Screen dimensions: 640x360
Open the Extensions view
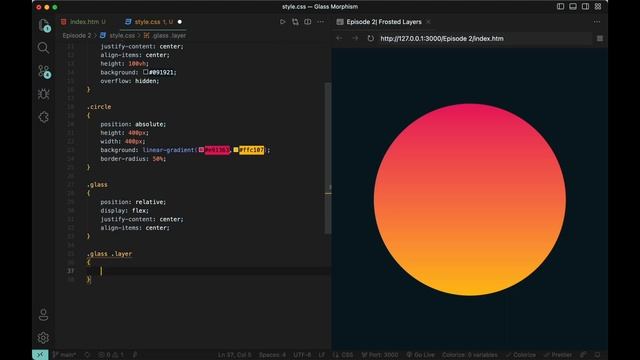[43, 117]
